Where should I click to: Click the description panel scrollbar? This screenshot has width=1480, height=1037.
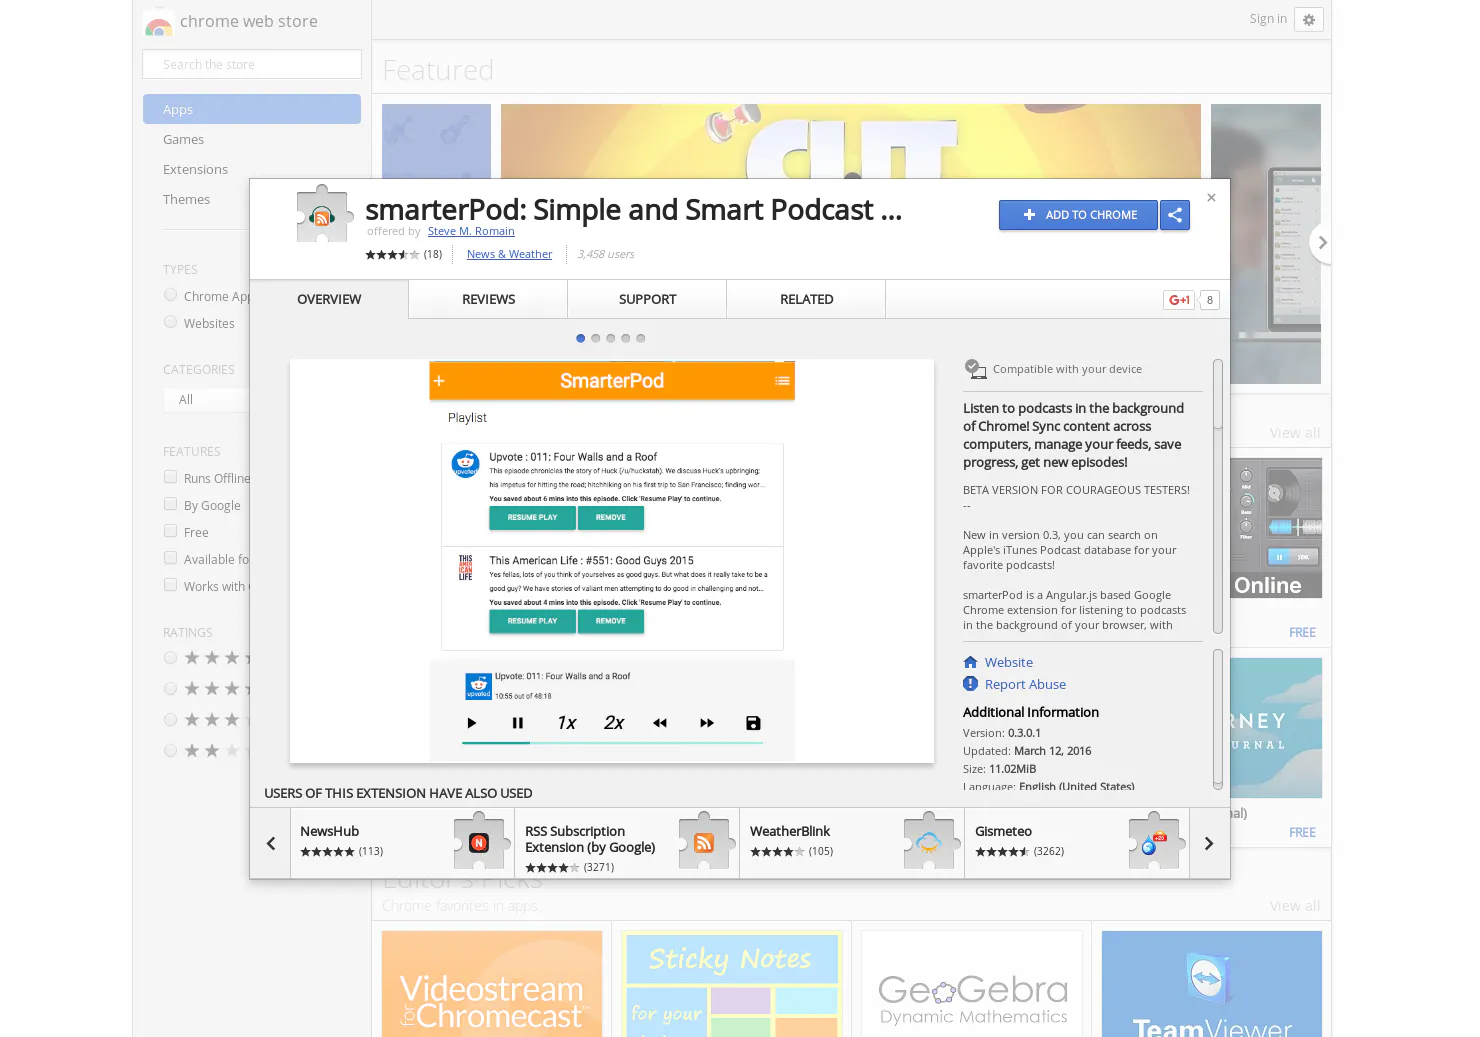(1218, 497)
